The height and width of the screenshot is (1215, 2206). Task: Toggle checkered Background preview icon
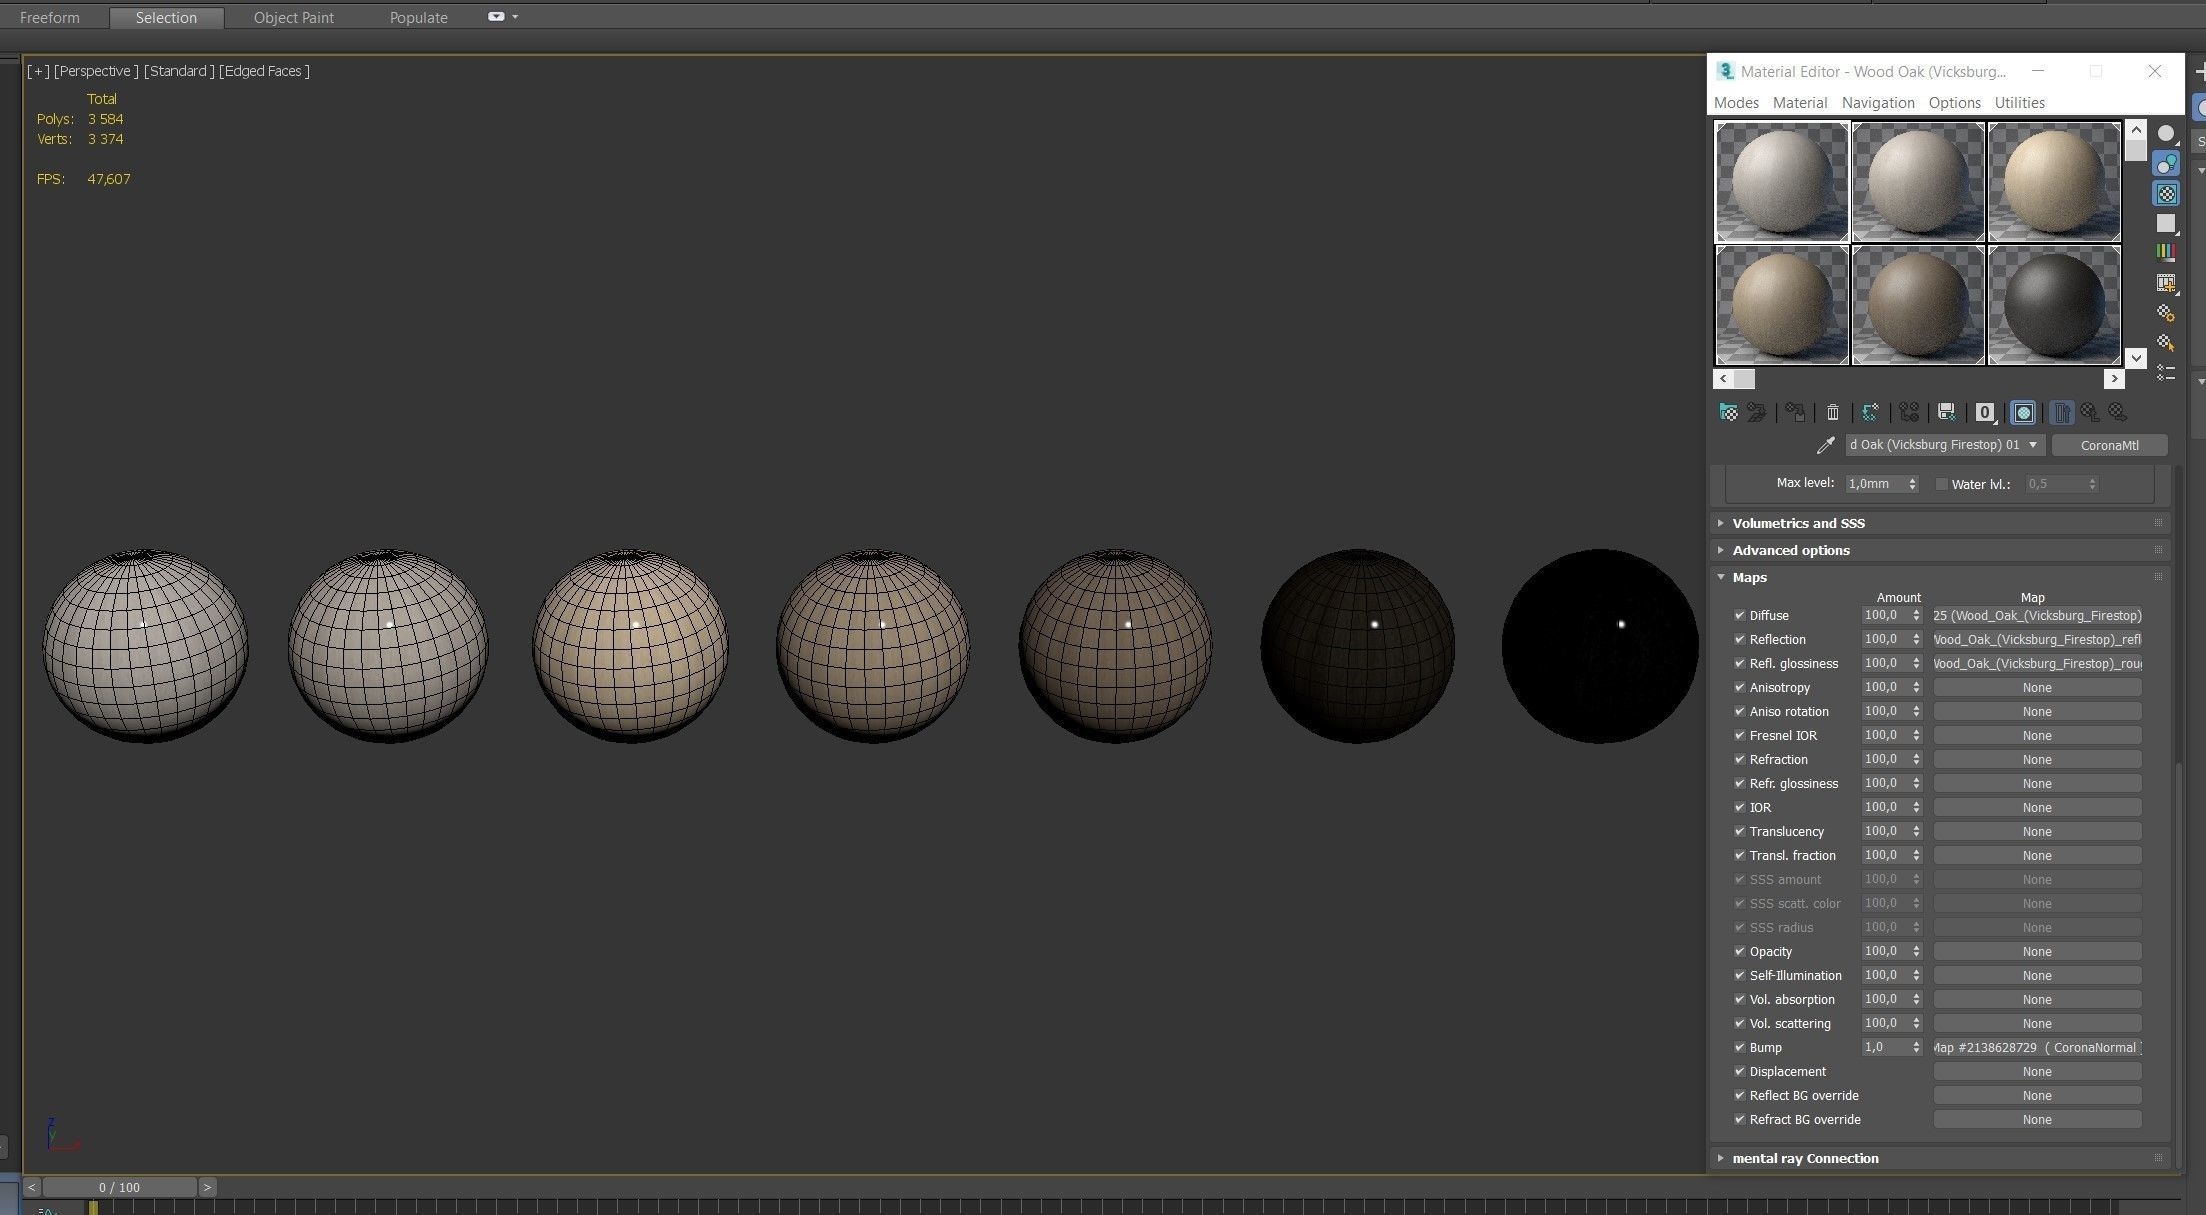point(2166,193)
